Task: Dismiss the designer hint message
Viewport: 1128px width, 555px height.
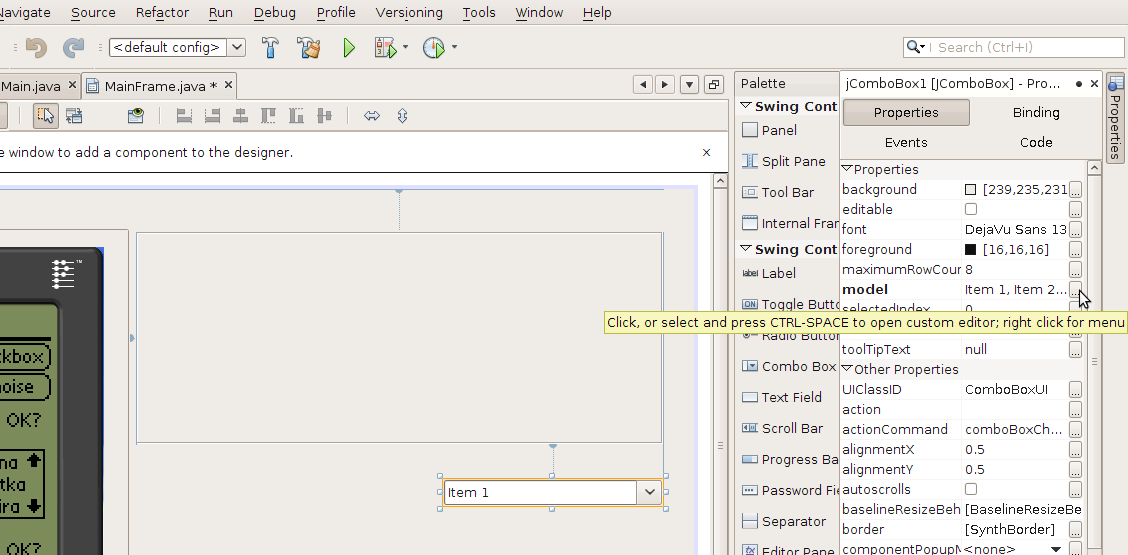Action: 706,153
